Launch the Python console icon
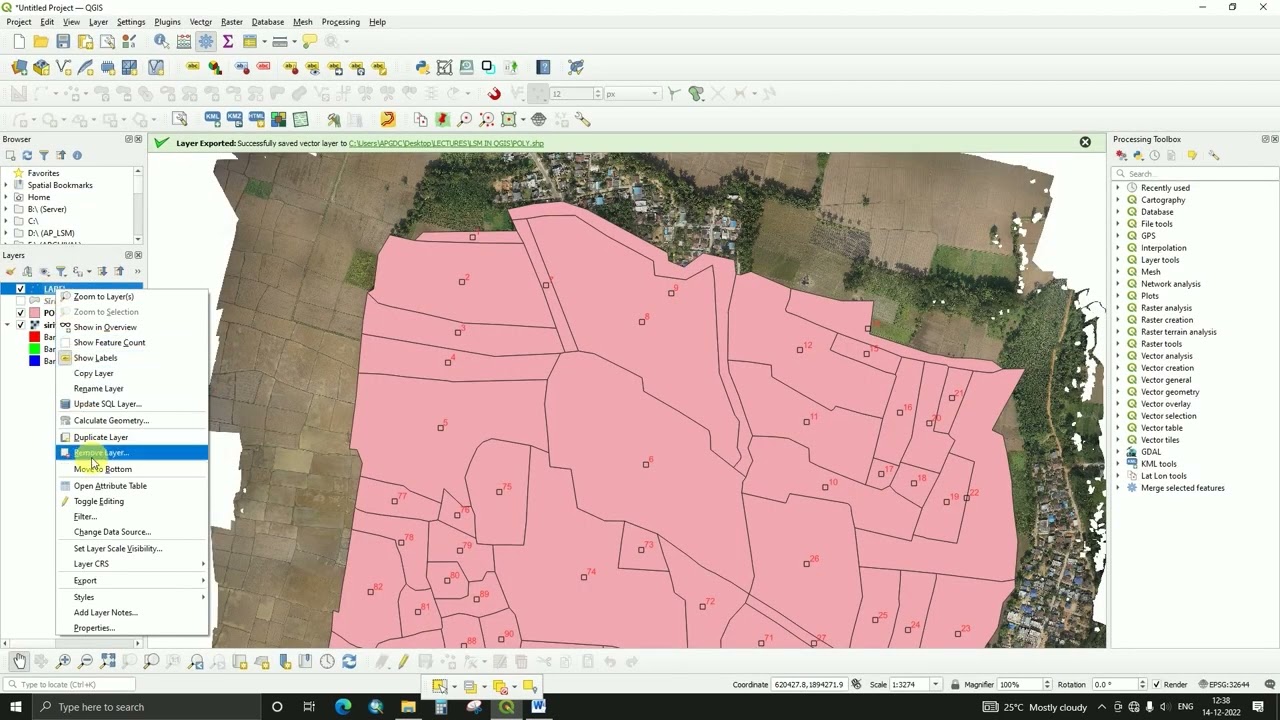 pyautogui.click(x=422, y=67)
